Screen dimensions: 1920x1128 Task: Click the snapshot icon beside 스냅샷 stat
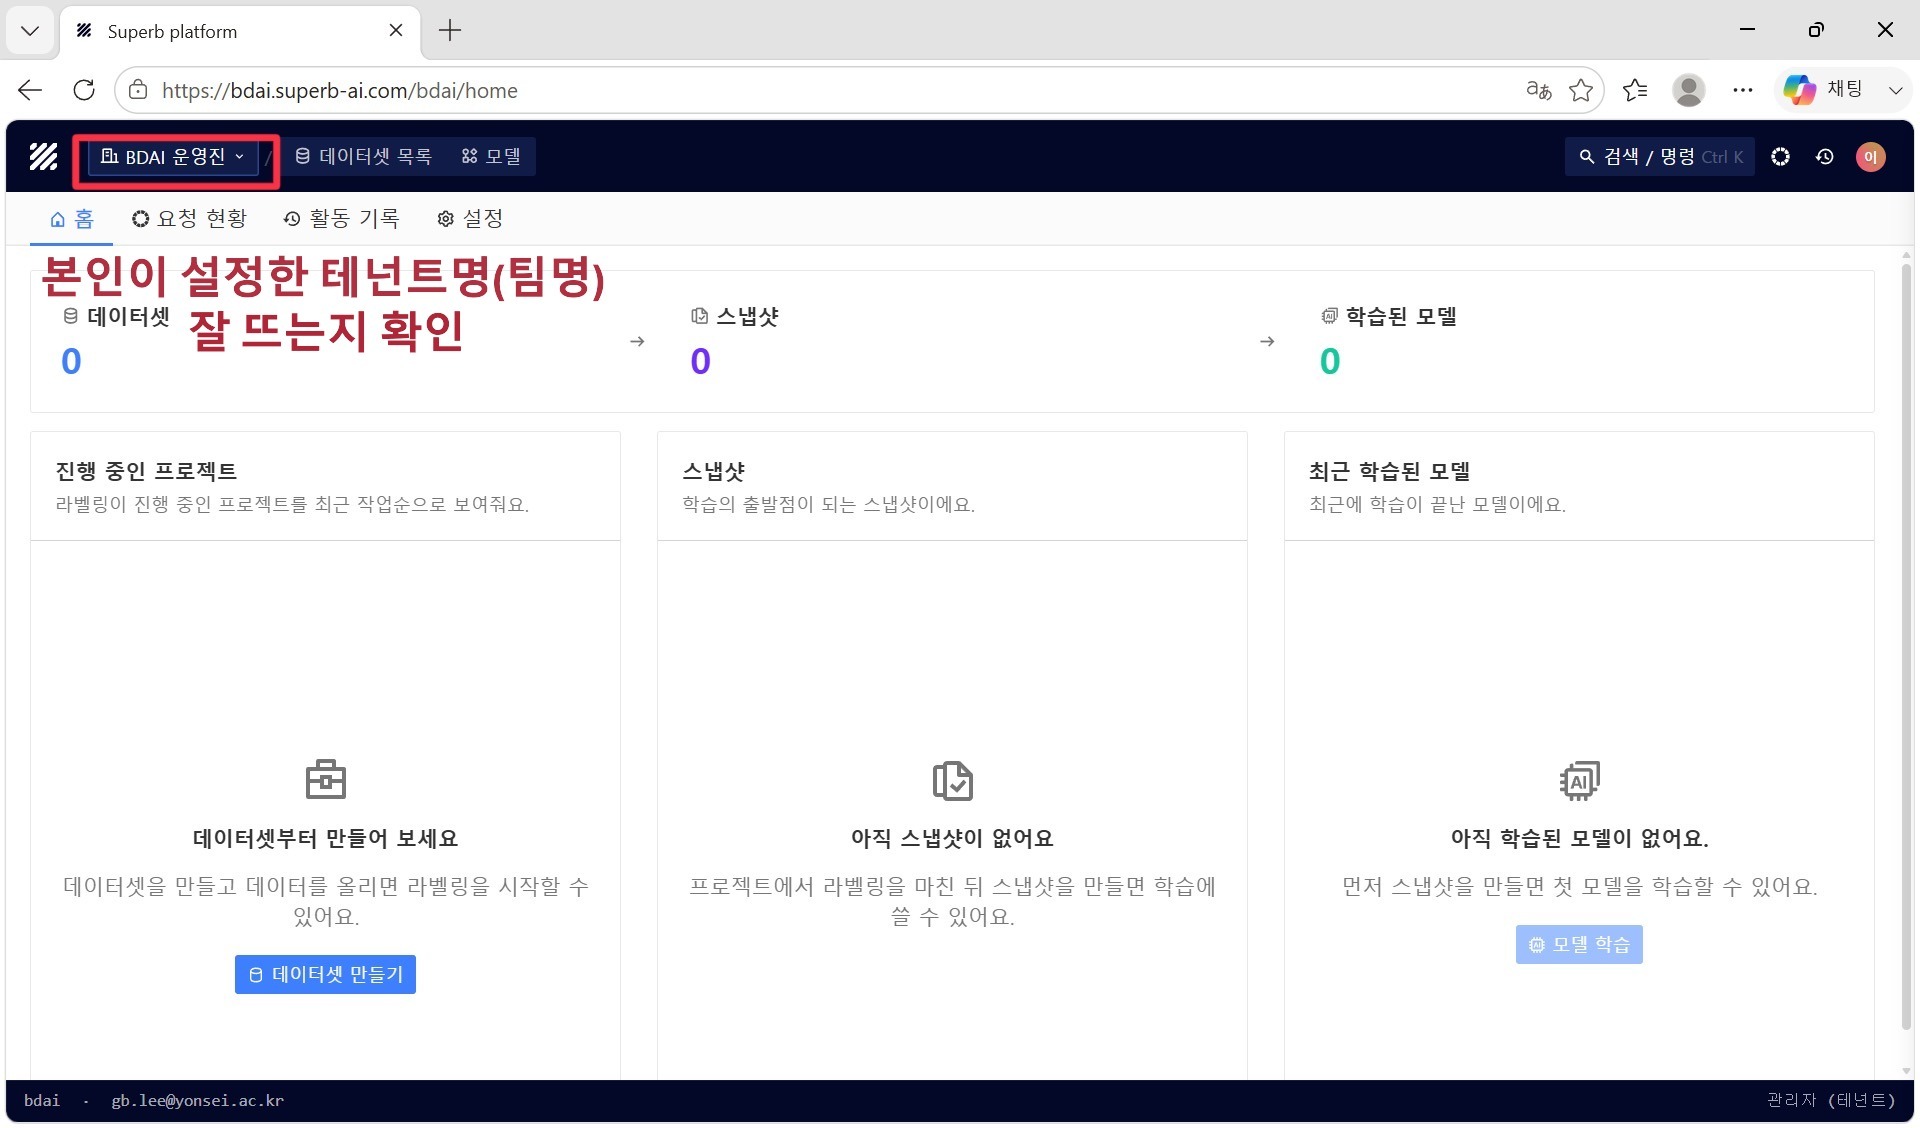point(700,316)
